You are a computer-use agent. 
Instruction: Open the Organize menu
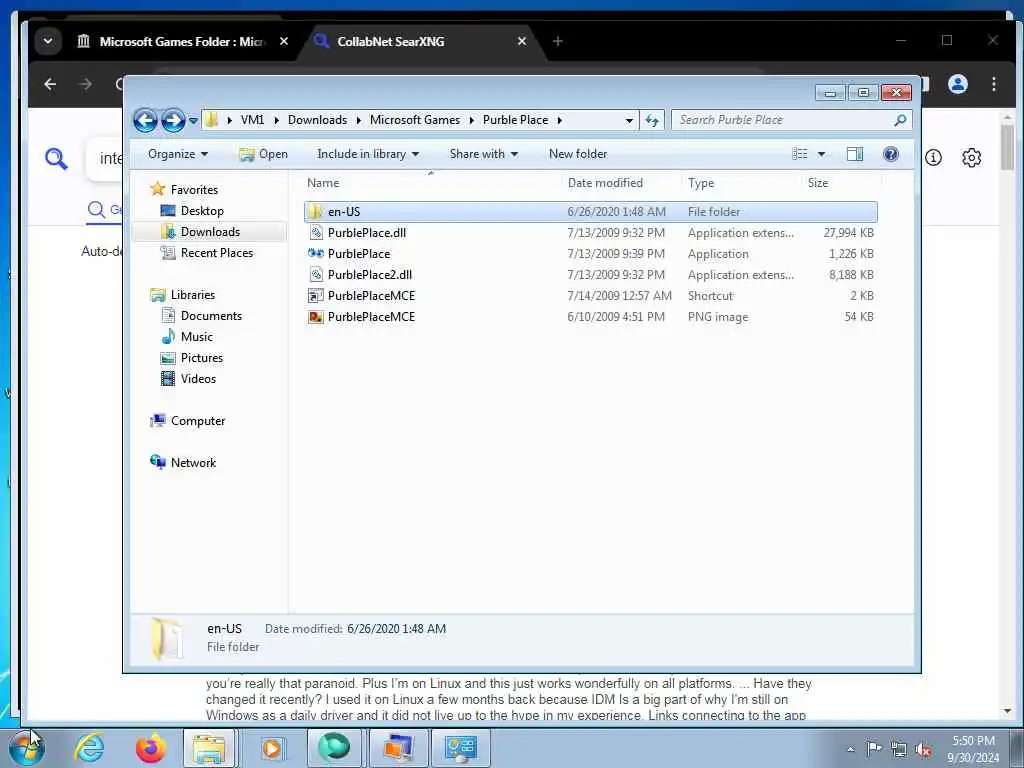click(x=178, y=154)
